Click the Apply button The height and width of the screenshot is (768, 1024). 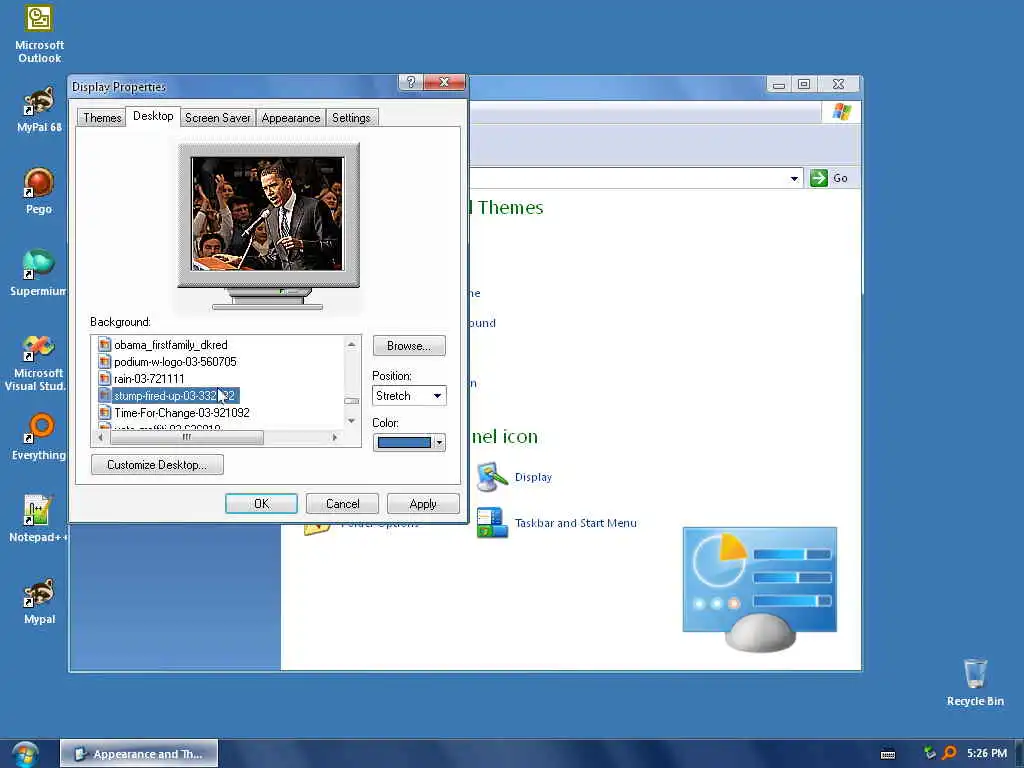423,504
